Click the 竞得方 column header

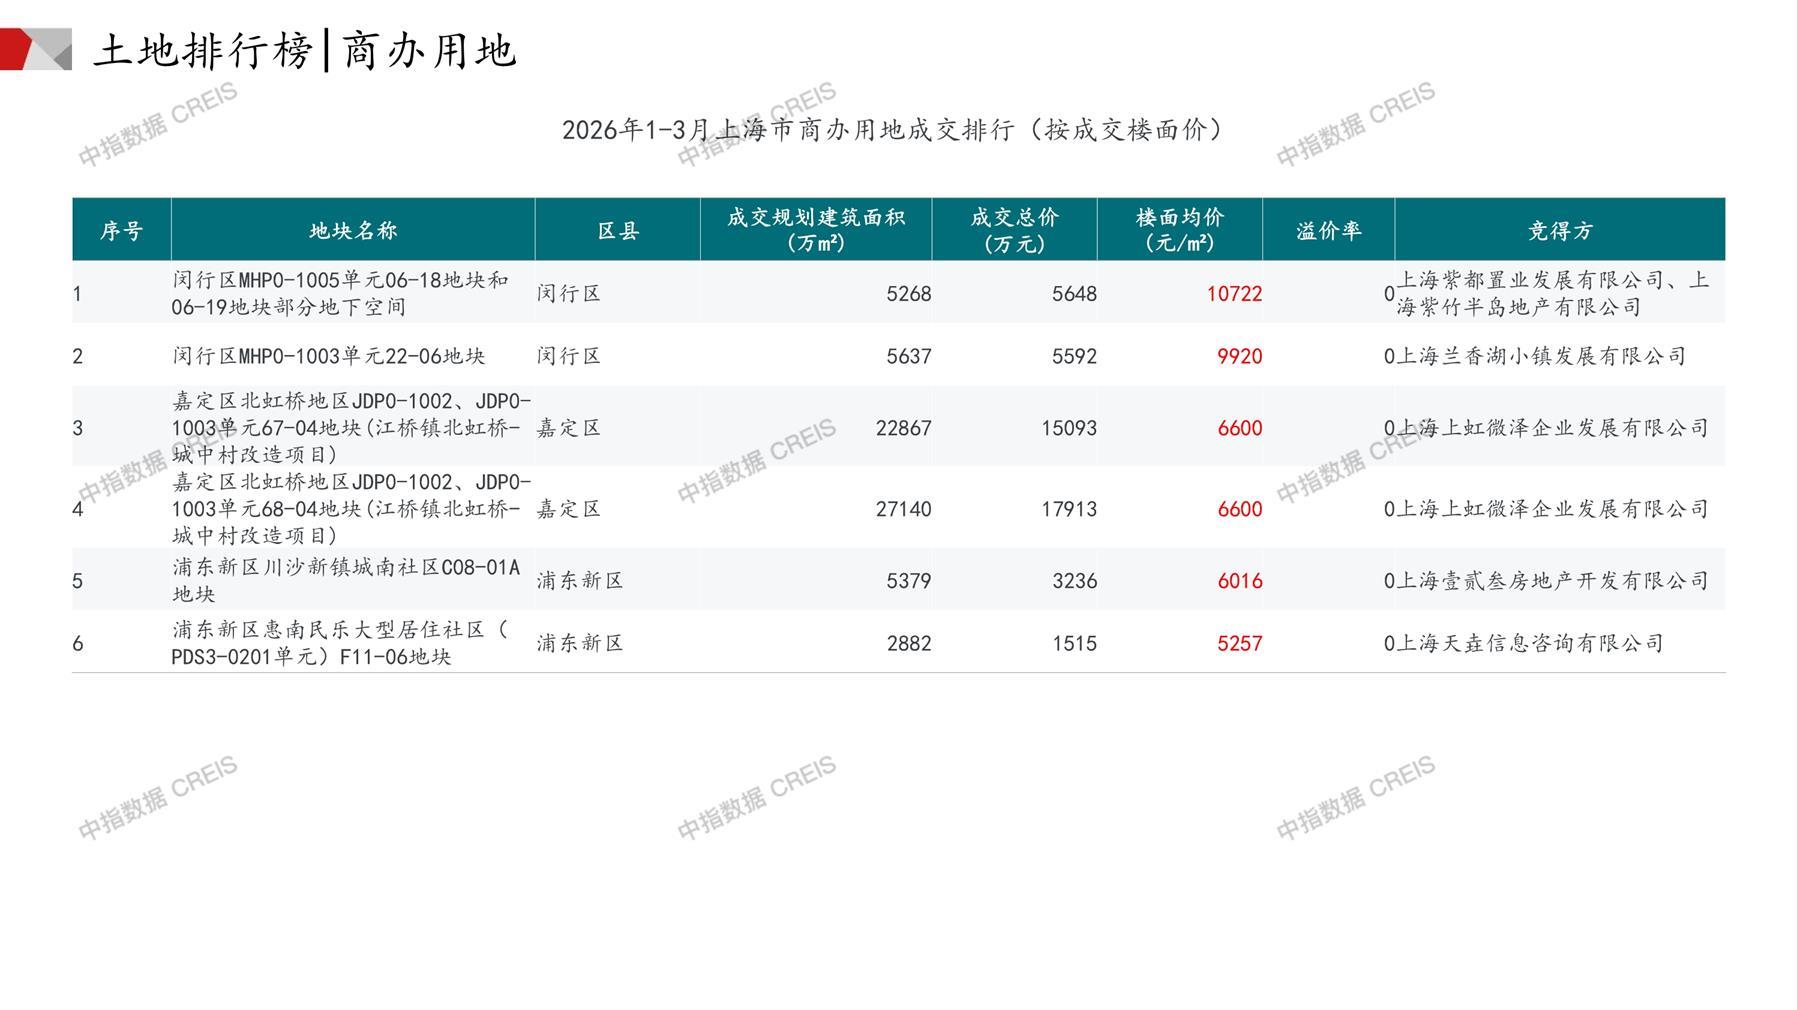(x=1559, y=231)
